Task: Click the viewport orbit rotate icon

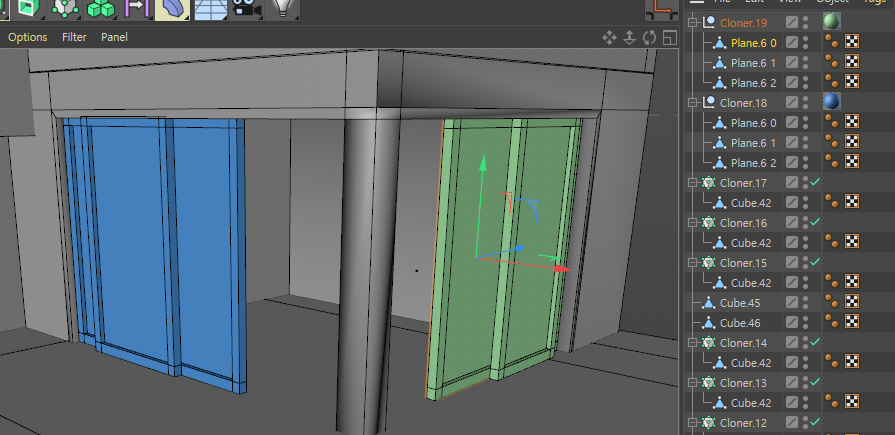Action: pyautogui.click(x=650, y=38)
